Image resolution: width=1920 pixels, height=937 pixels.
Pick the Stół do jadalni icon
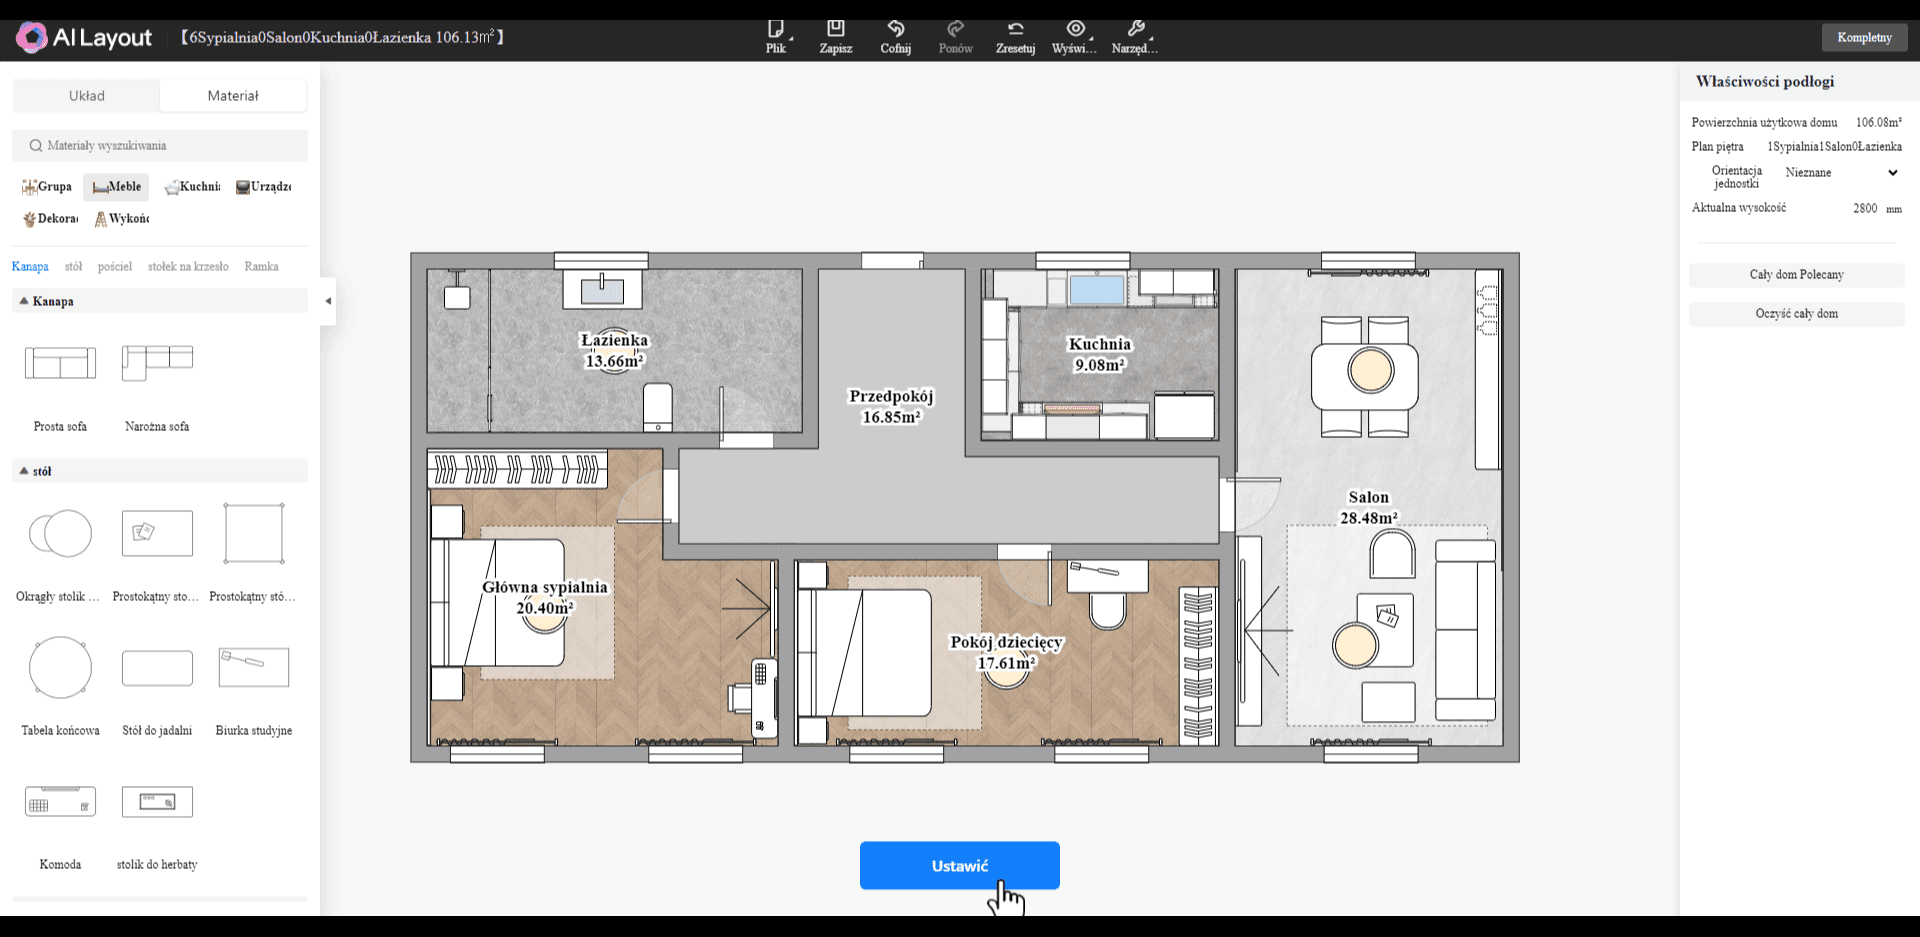coord(157,668)
